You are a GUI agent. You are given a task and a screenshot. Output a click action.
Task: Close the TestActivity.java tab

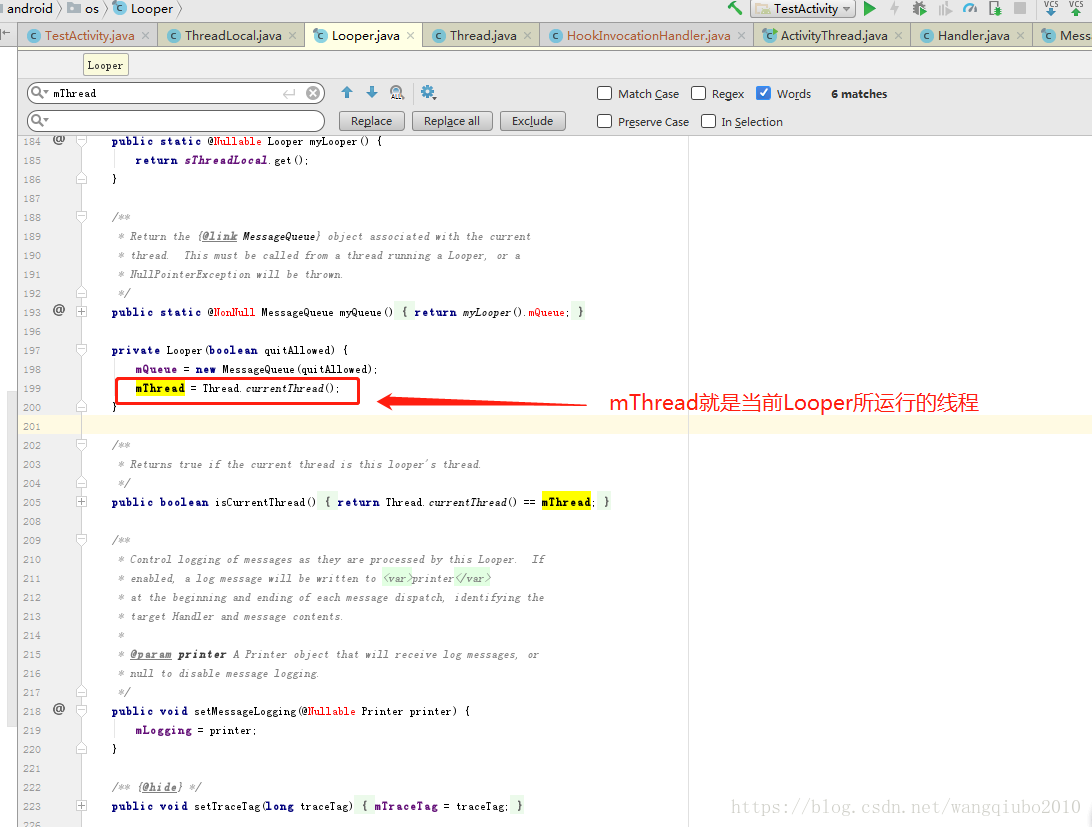click(145, 36)
